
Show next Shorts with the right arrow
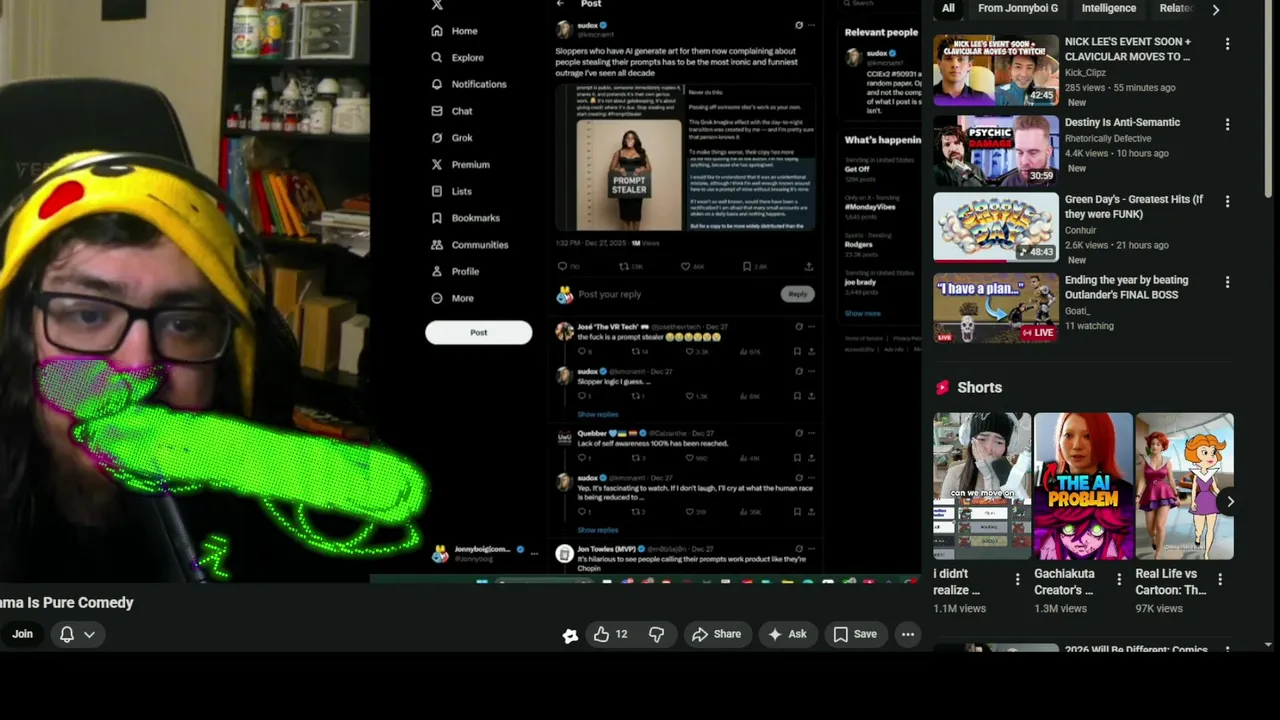pyautogui.click(x=1230, y=502)
